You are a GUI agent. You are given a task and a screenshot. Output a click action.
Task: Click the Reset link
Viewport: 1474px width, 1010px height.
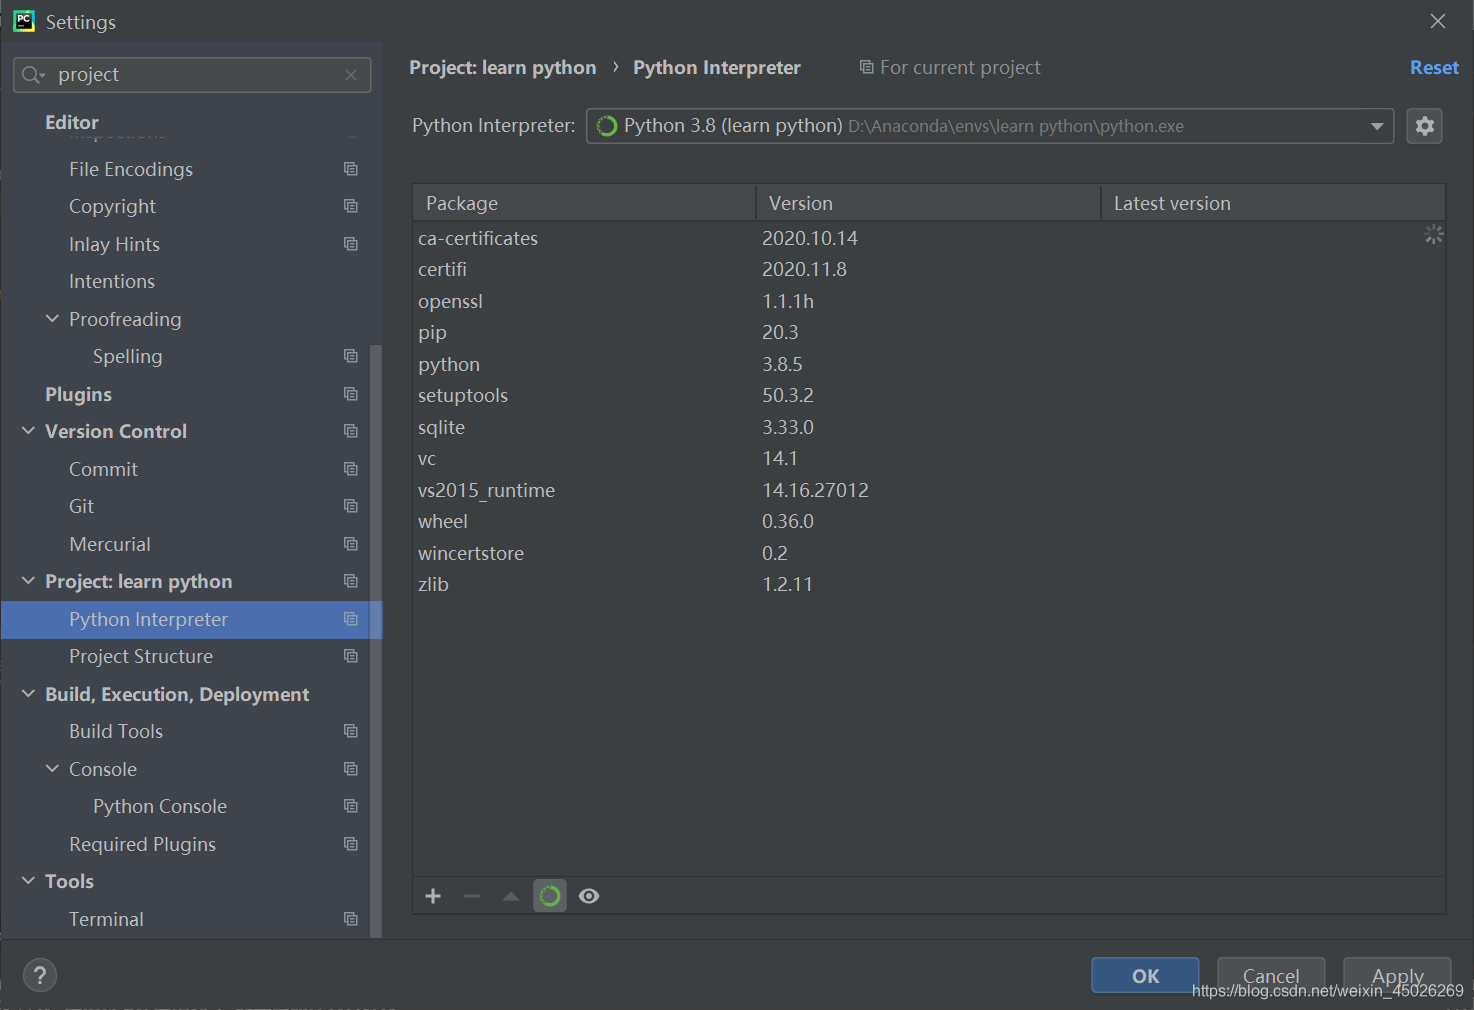tap(1434, 67)
